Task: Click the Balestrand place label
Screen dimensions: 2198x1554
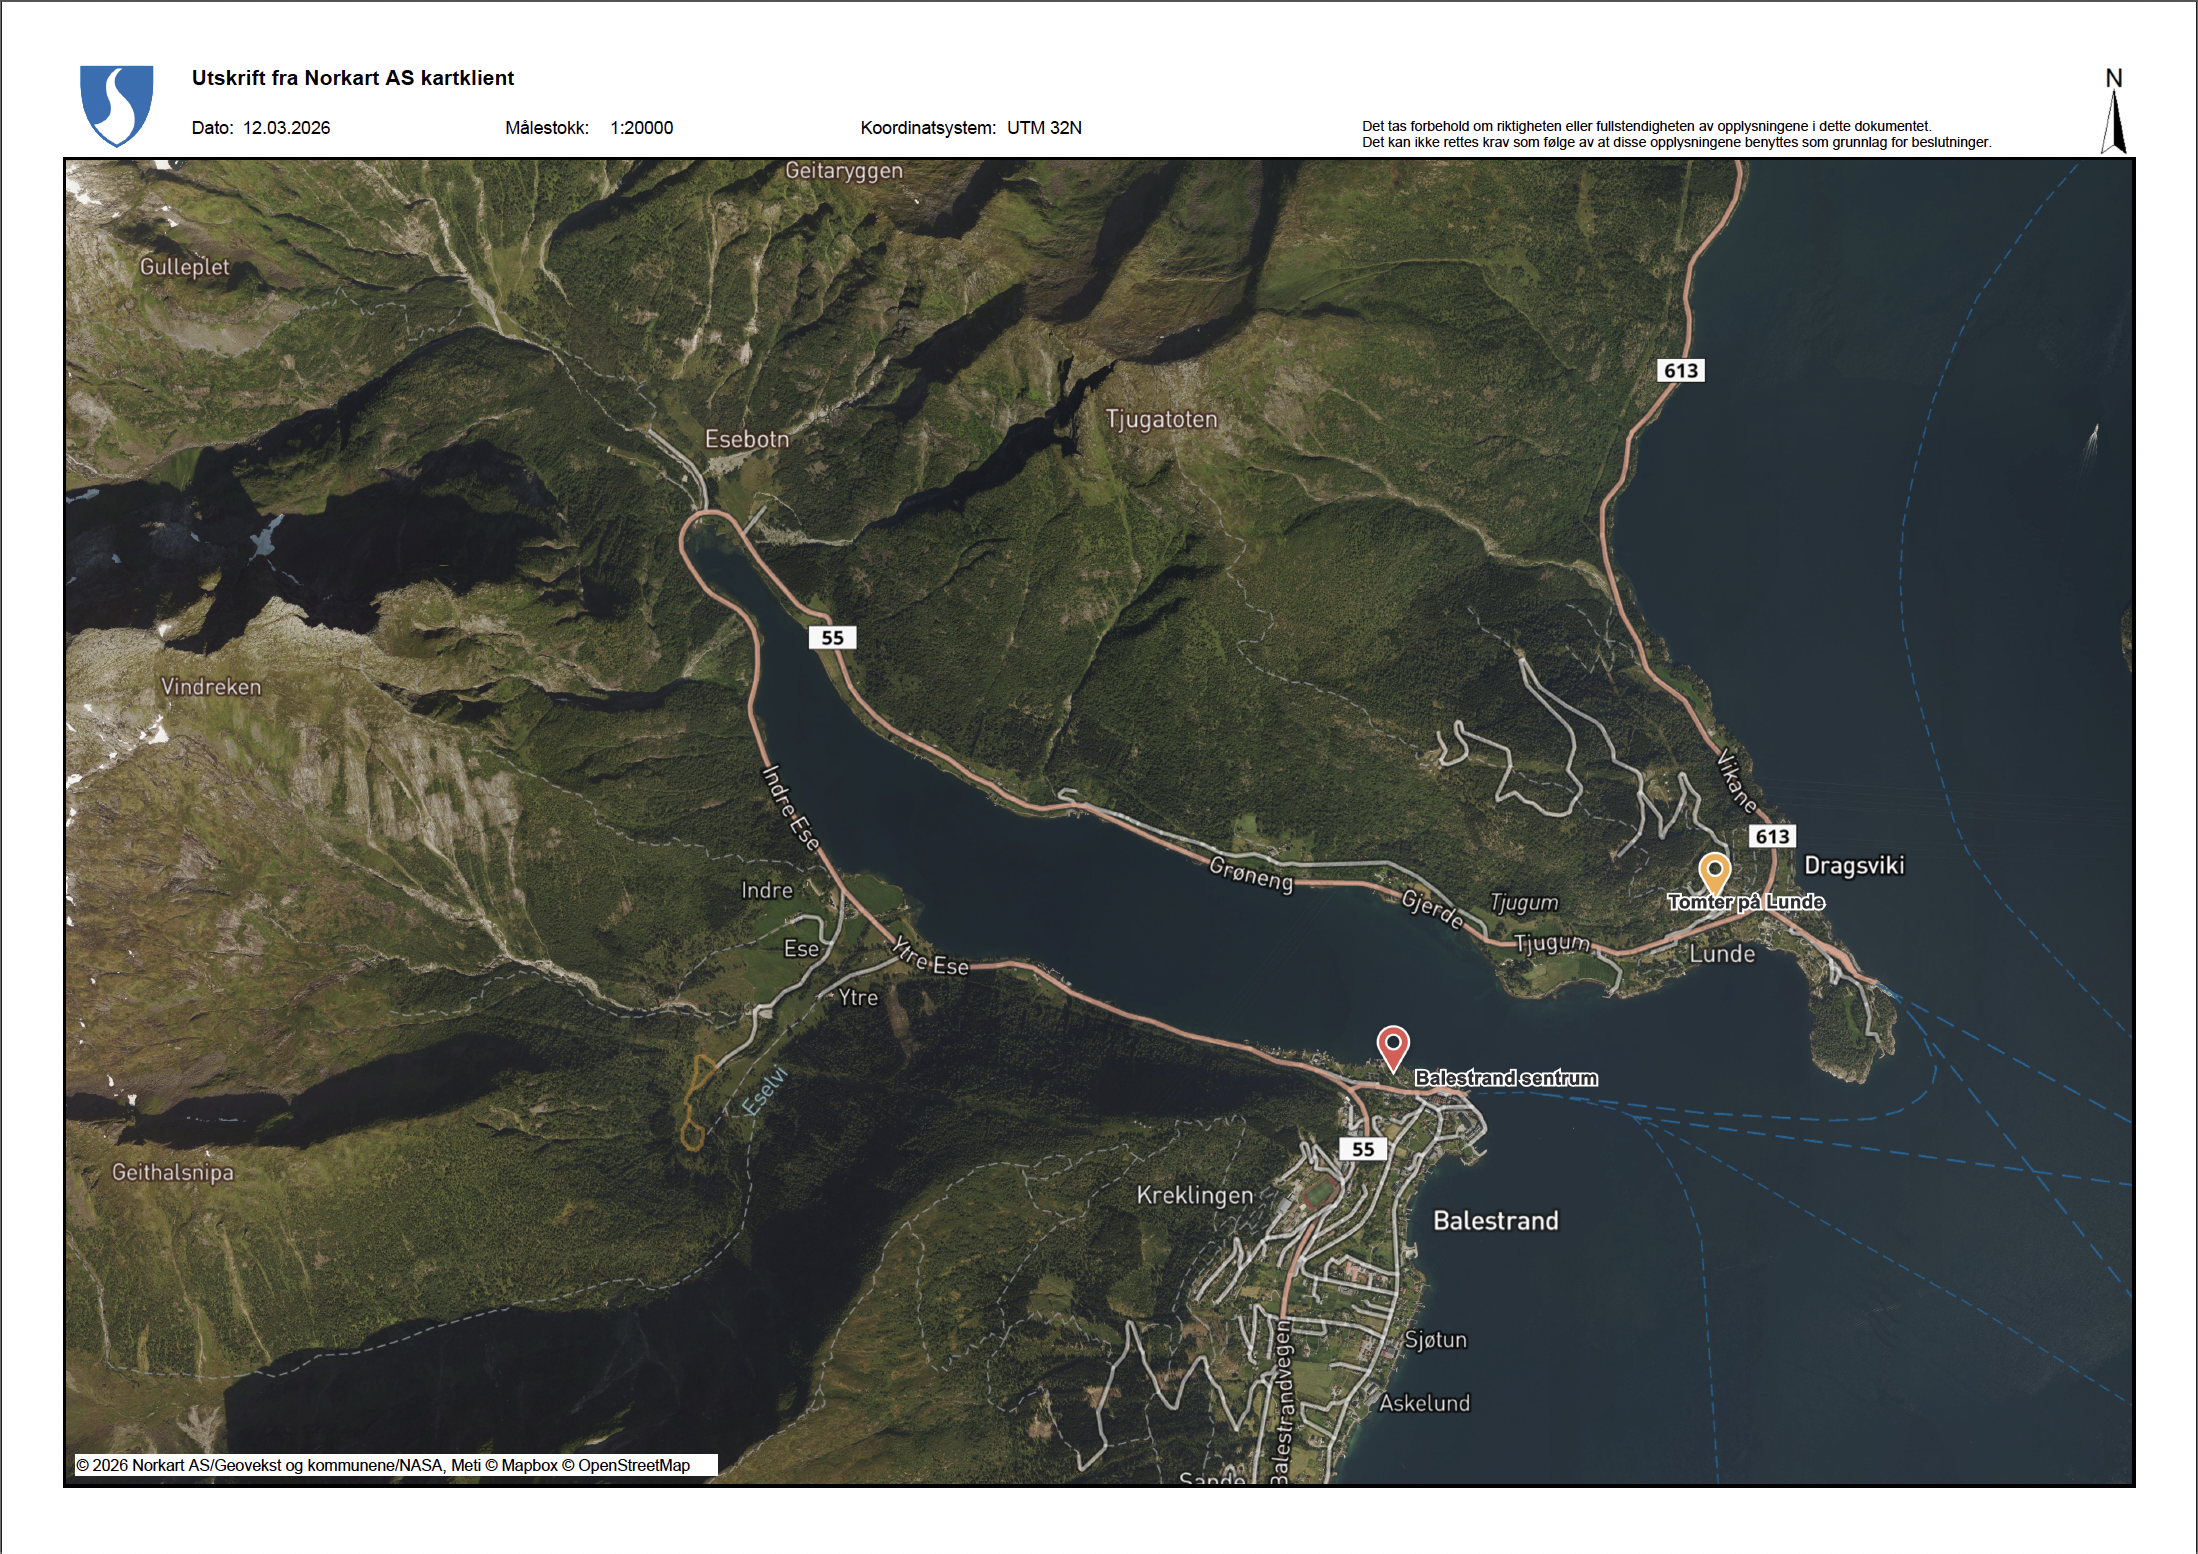Action: click(x=1497, y=1219)
